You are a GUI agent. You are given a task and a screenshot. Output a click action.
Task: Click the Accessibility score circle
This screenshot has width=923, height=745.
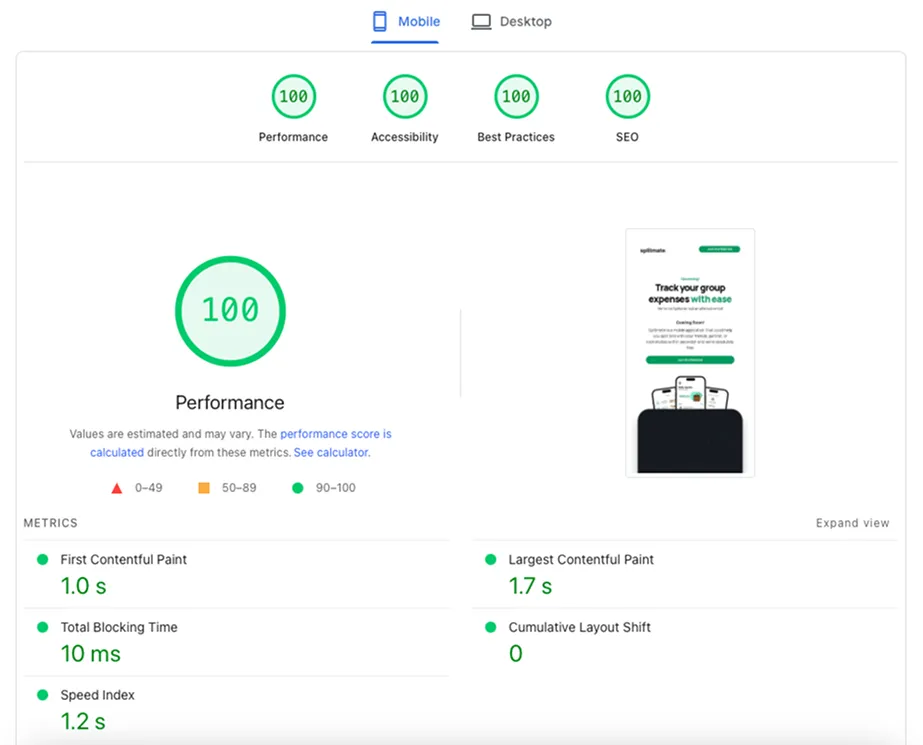tap(404, 97)
